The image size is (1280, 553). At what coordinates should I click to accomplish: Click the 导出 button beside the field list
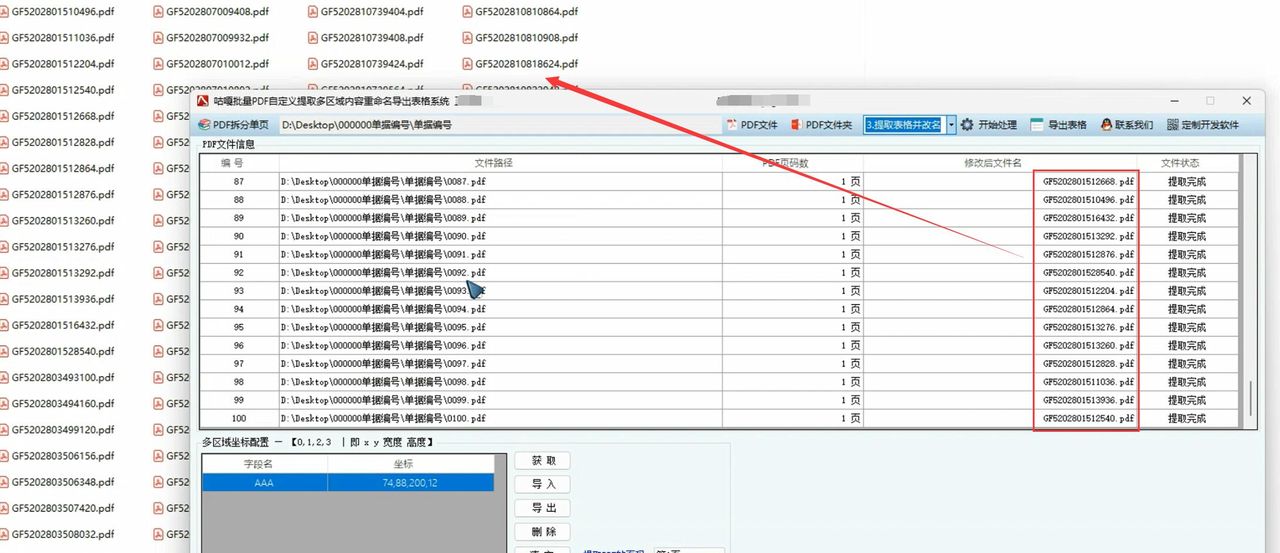tap(543, 508)
